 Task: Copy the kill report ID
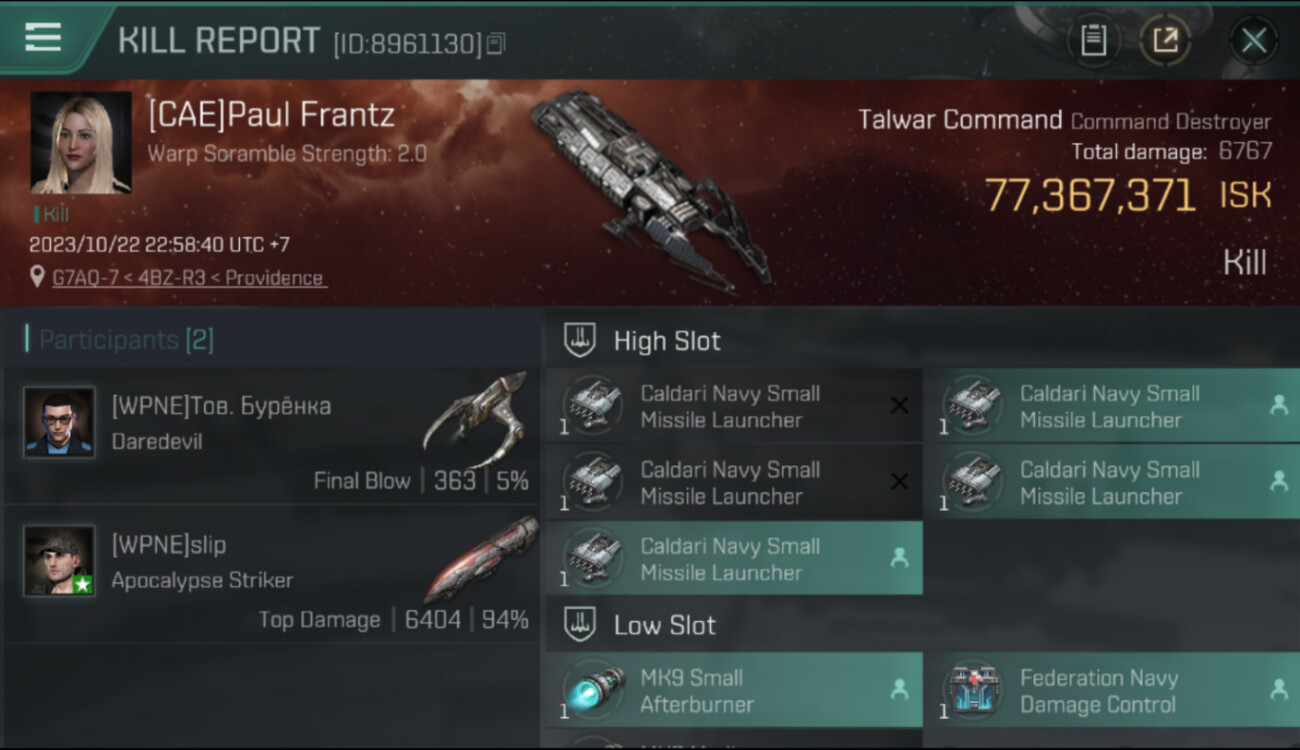(497, 43)
